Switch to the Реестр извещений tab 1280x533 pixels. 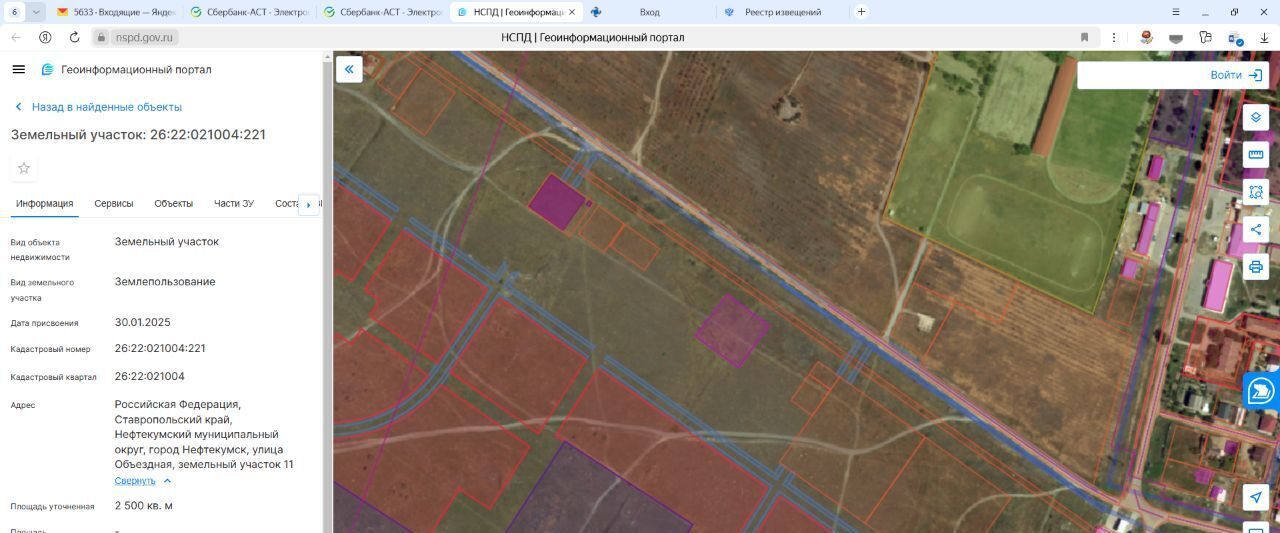pyautogui.click(x=782, y=12)
